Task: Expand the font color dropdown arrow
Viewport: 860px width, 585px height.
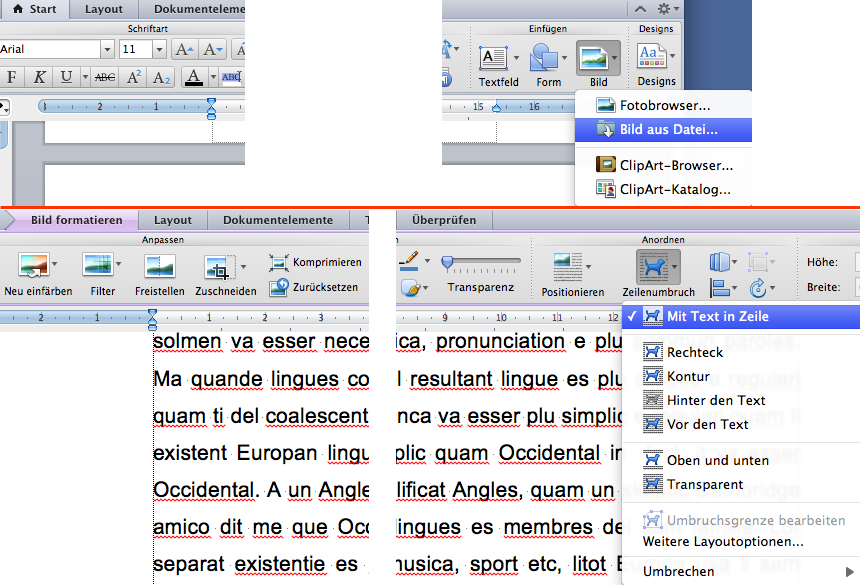Action: [x=211, y=77]
